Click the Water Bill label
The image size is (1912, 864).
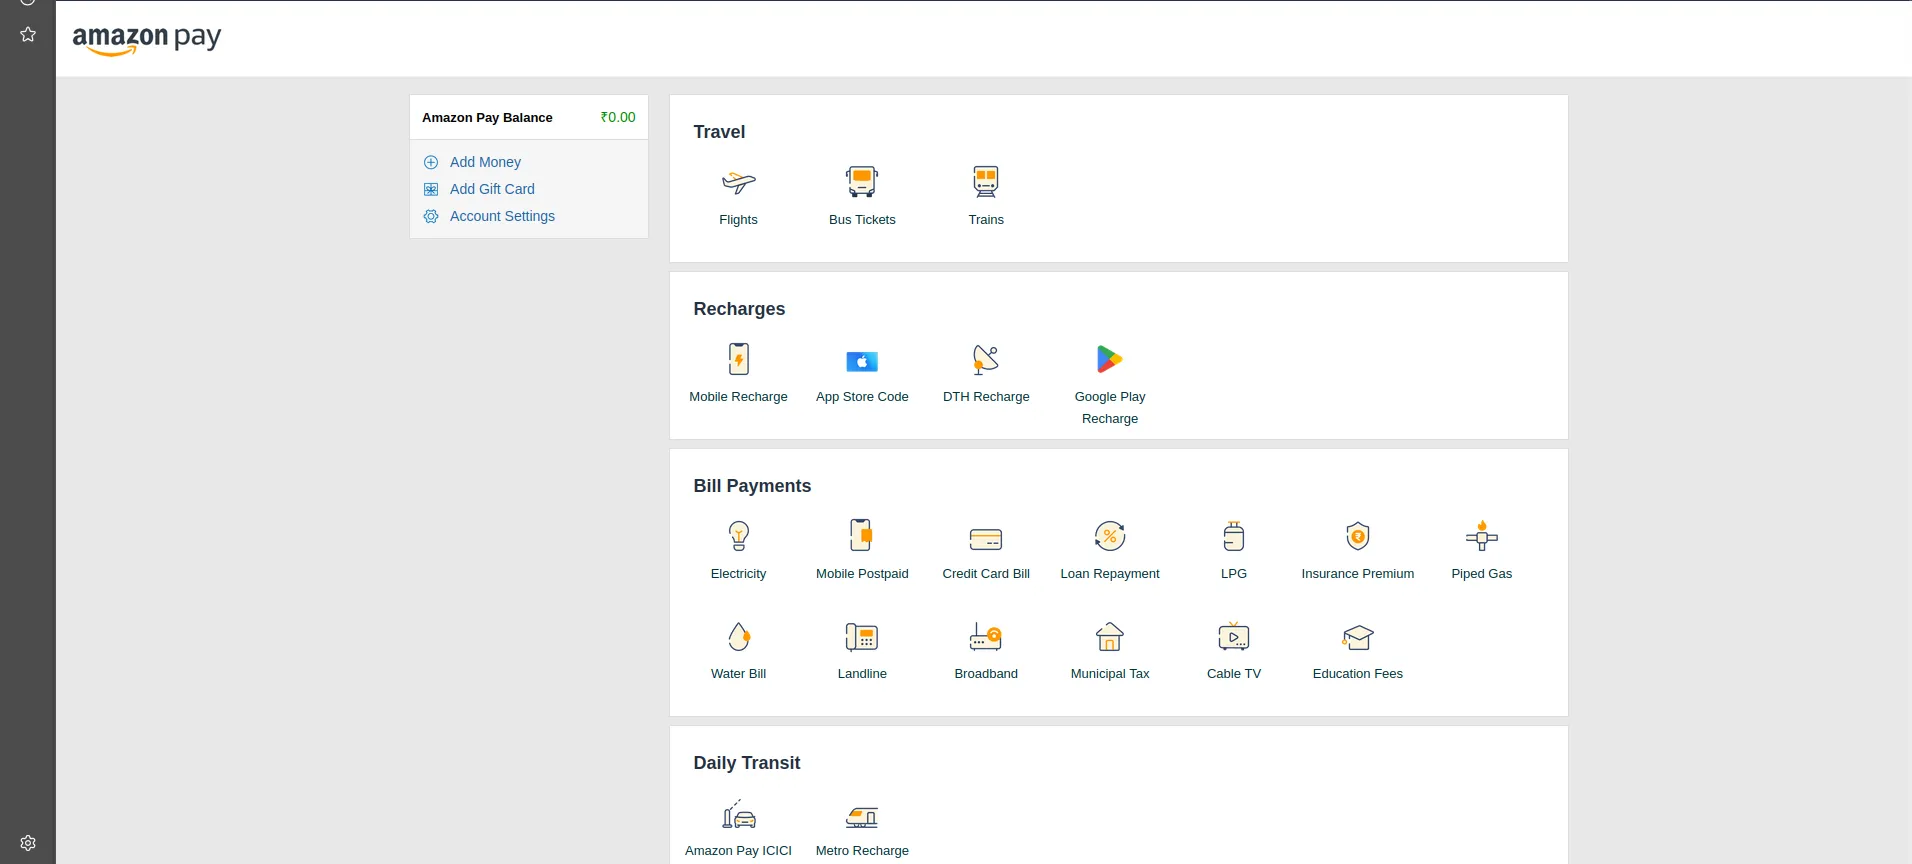point(738,674)
